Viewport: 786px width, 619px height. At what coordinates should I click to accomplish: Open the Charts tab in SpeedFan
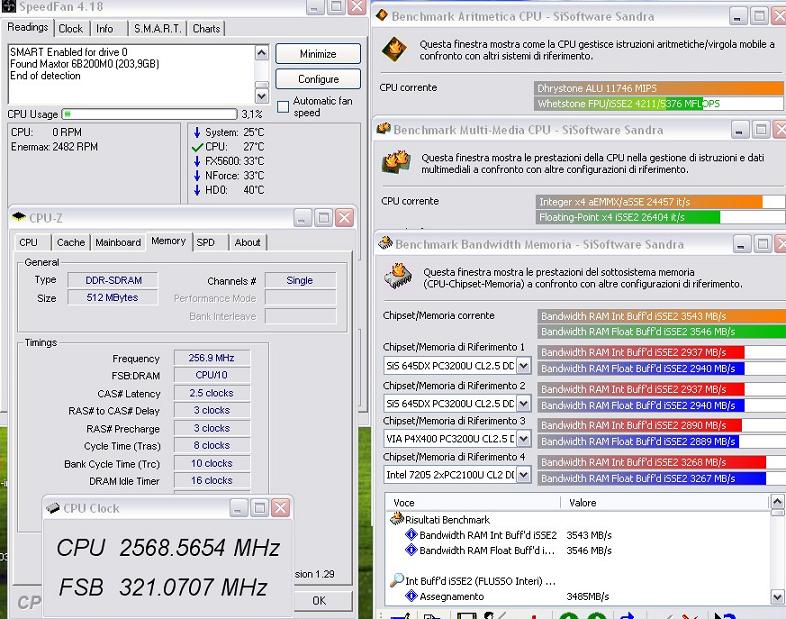click(207, 29)
